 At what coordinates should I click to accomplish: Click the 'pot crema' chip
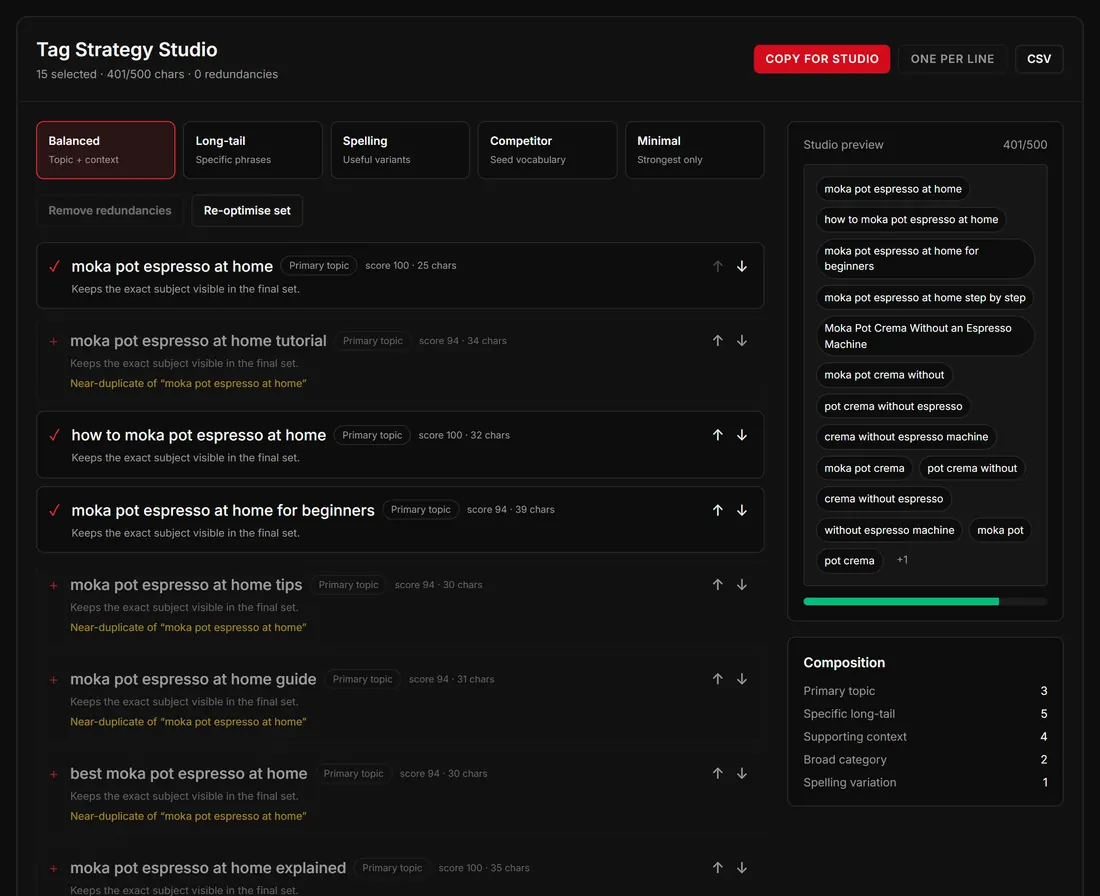point(849,561)
